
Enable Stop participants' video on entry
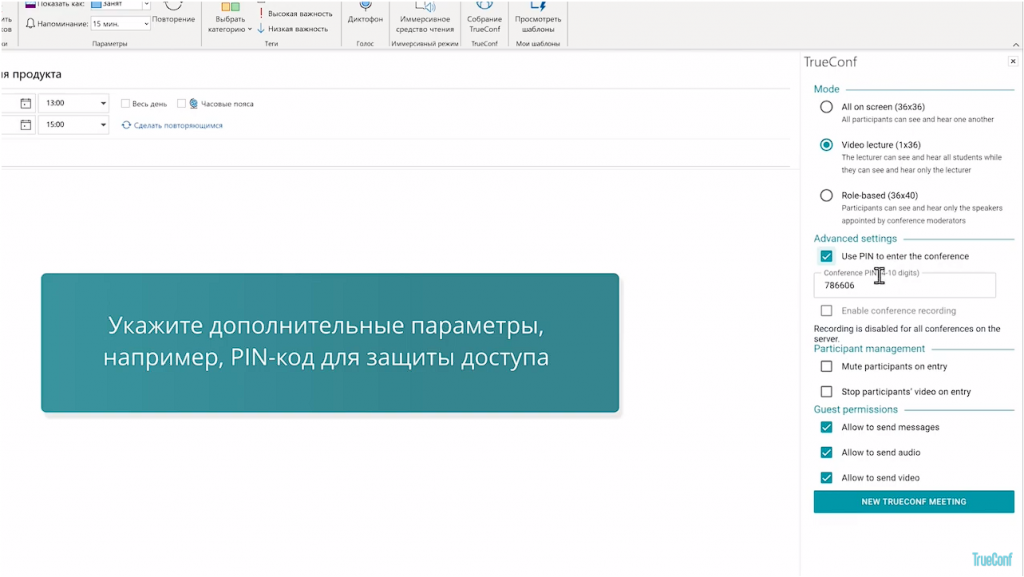click(x=826, y=392)
